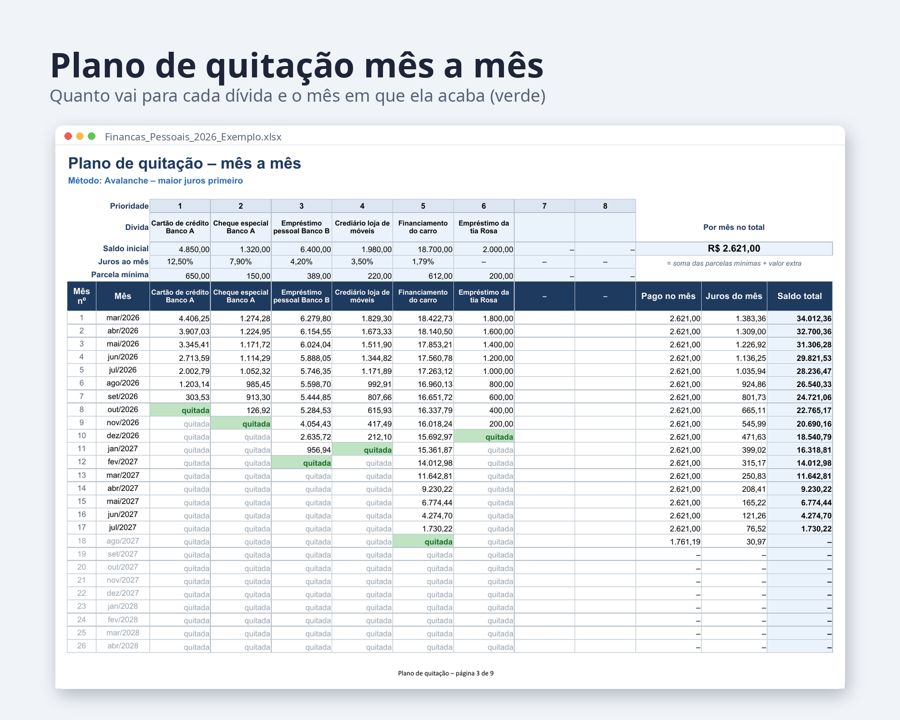The width and height of the screenshot is (900, 720).
Task: Click the 'Método: Avalanche – maior juros primeiro' subtitle
Action: tap(156, 180)
